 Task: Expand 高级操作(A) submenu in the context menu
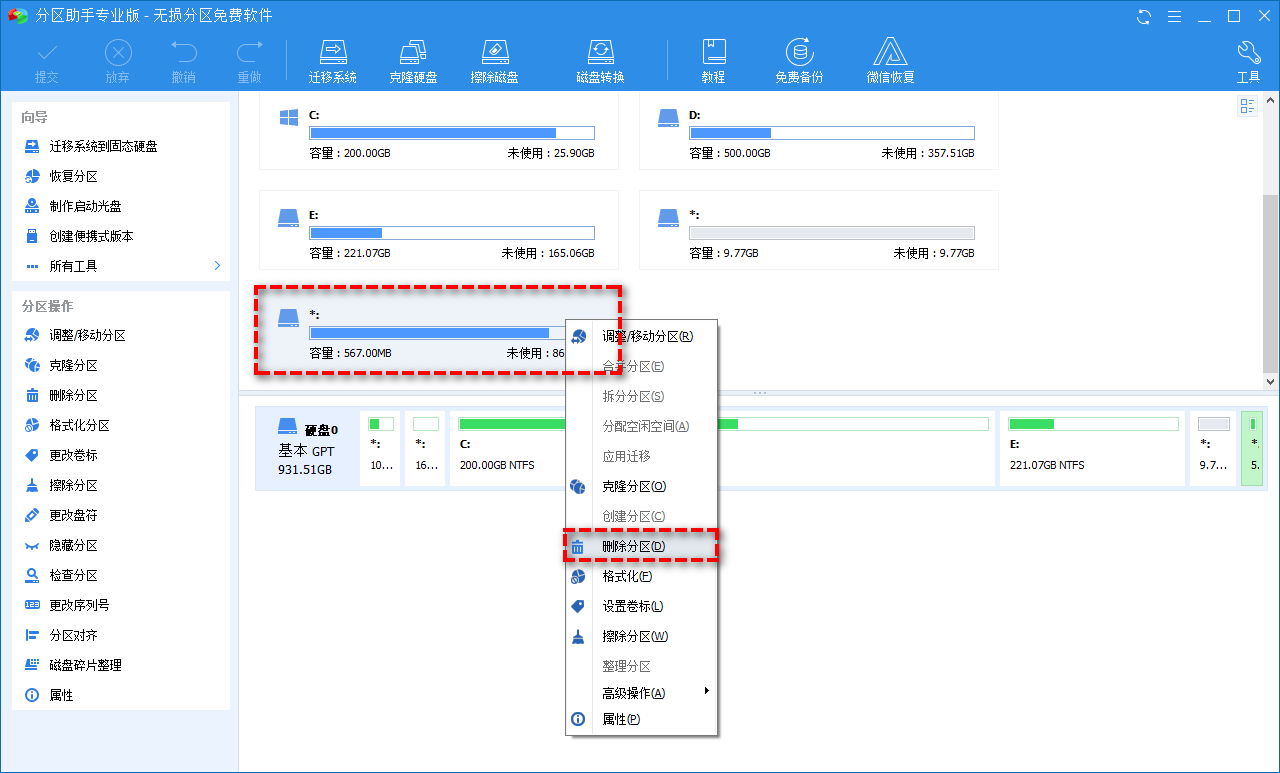(x=641, y=693)
